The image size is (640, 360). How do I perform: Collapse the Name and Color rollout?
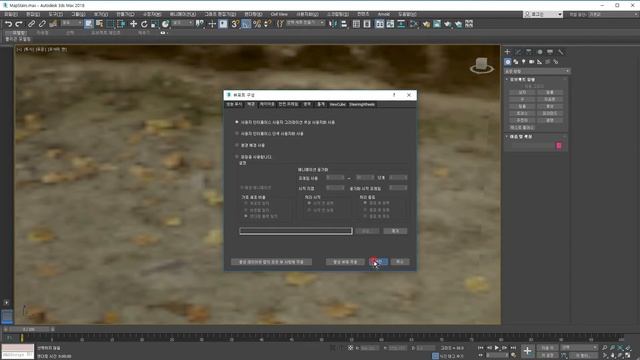pyautogui.click(x=507, y=136)
